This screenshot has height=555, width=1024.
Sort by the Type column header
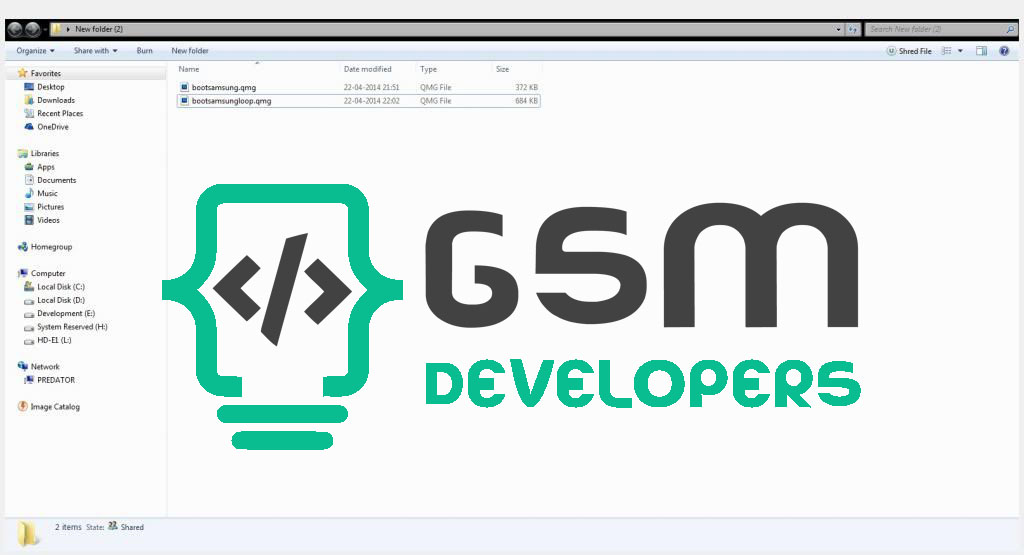428,69
